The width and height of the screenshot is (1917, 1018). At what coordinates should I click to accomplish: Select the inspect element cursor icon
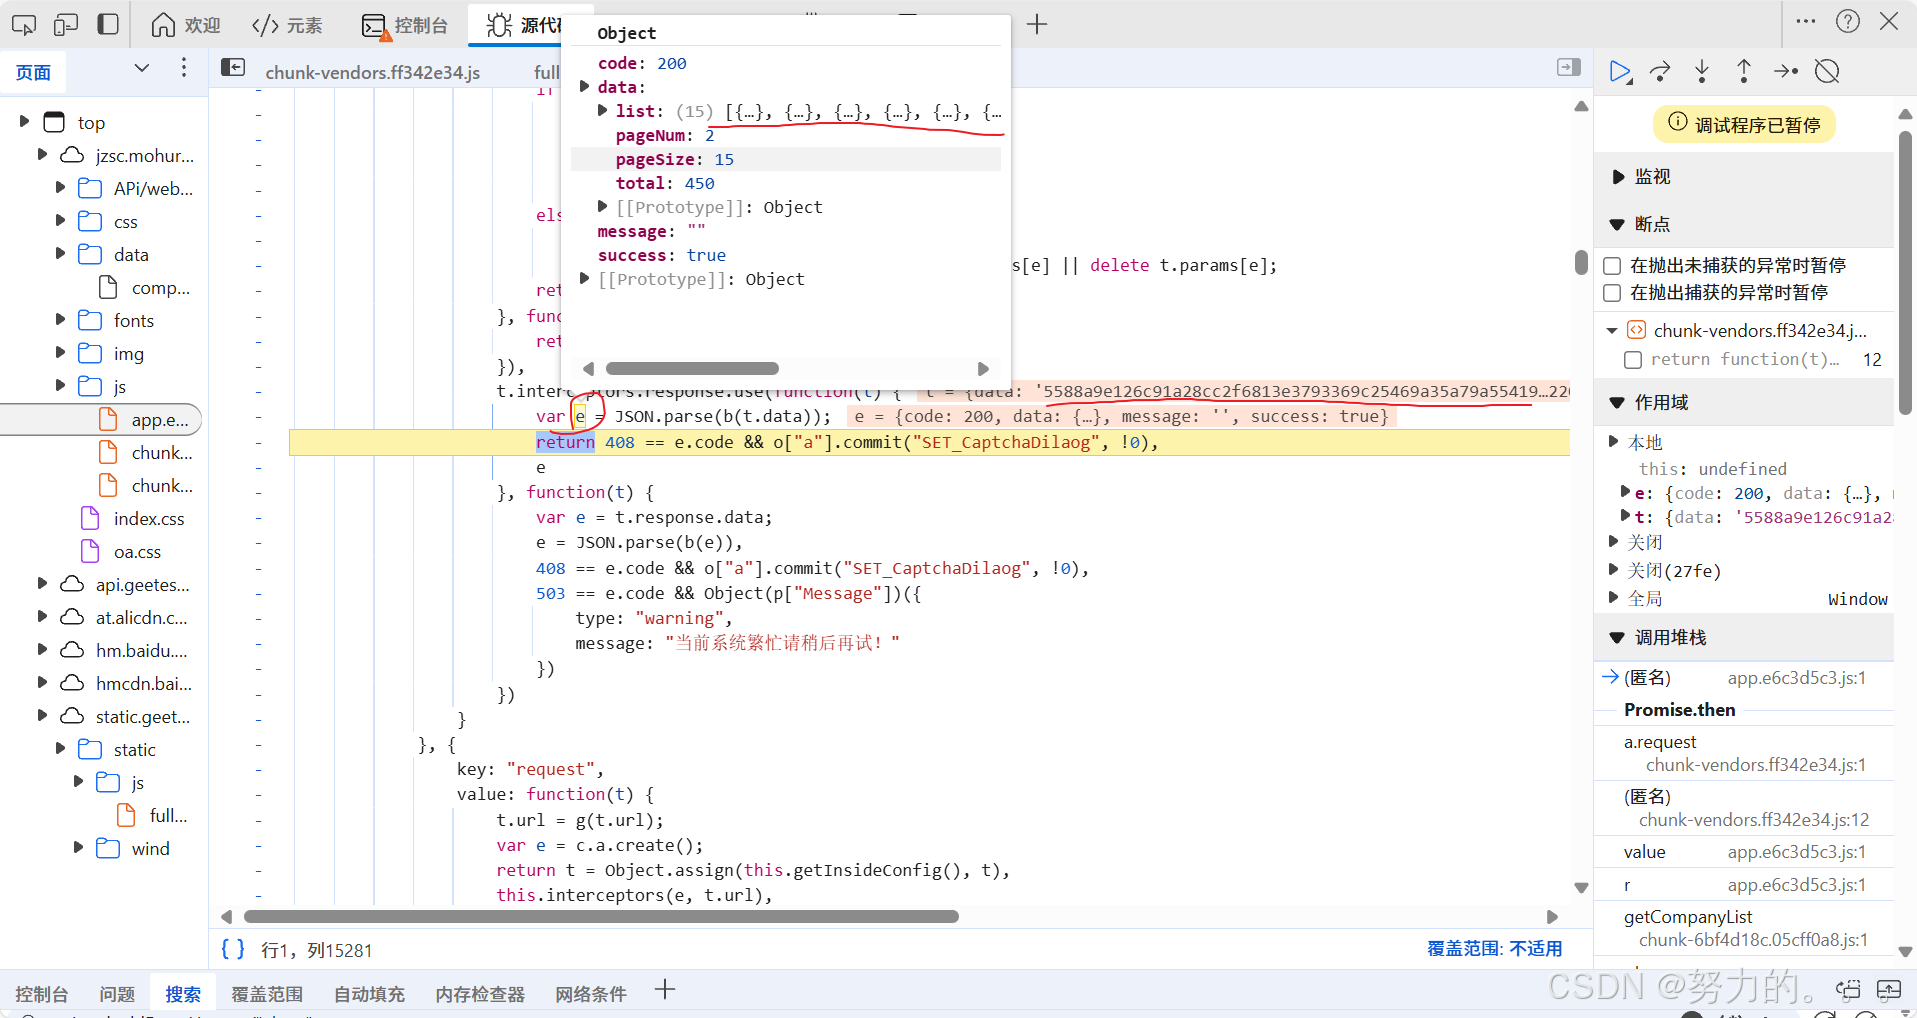22,23
